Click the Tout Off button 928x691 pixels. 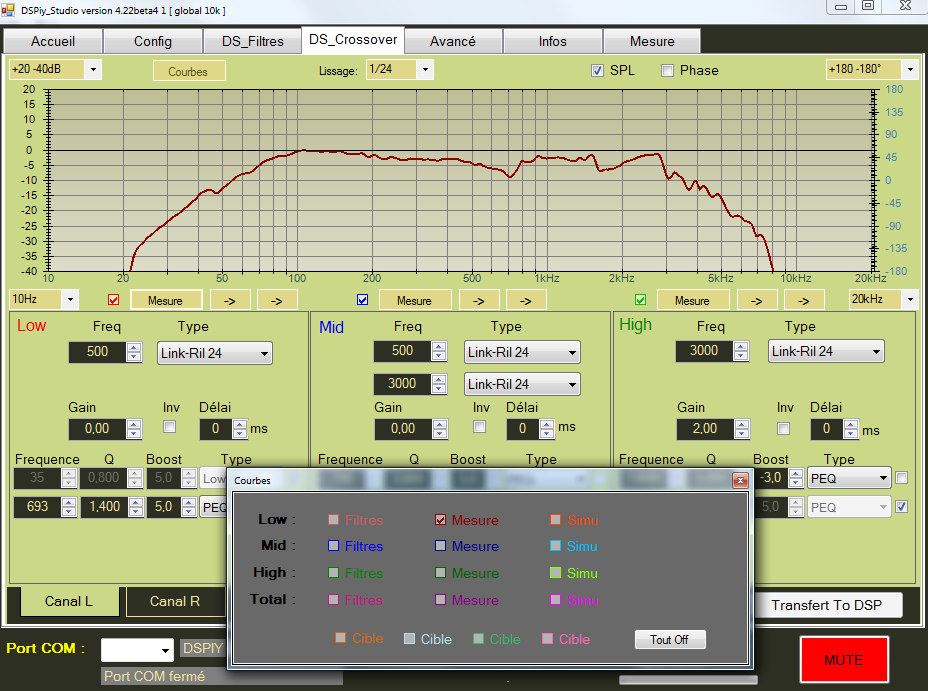click(669, 639)
